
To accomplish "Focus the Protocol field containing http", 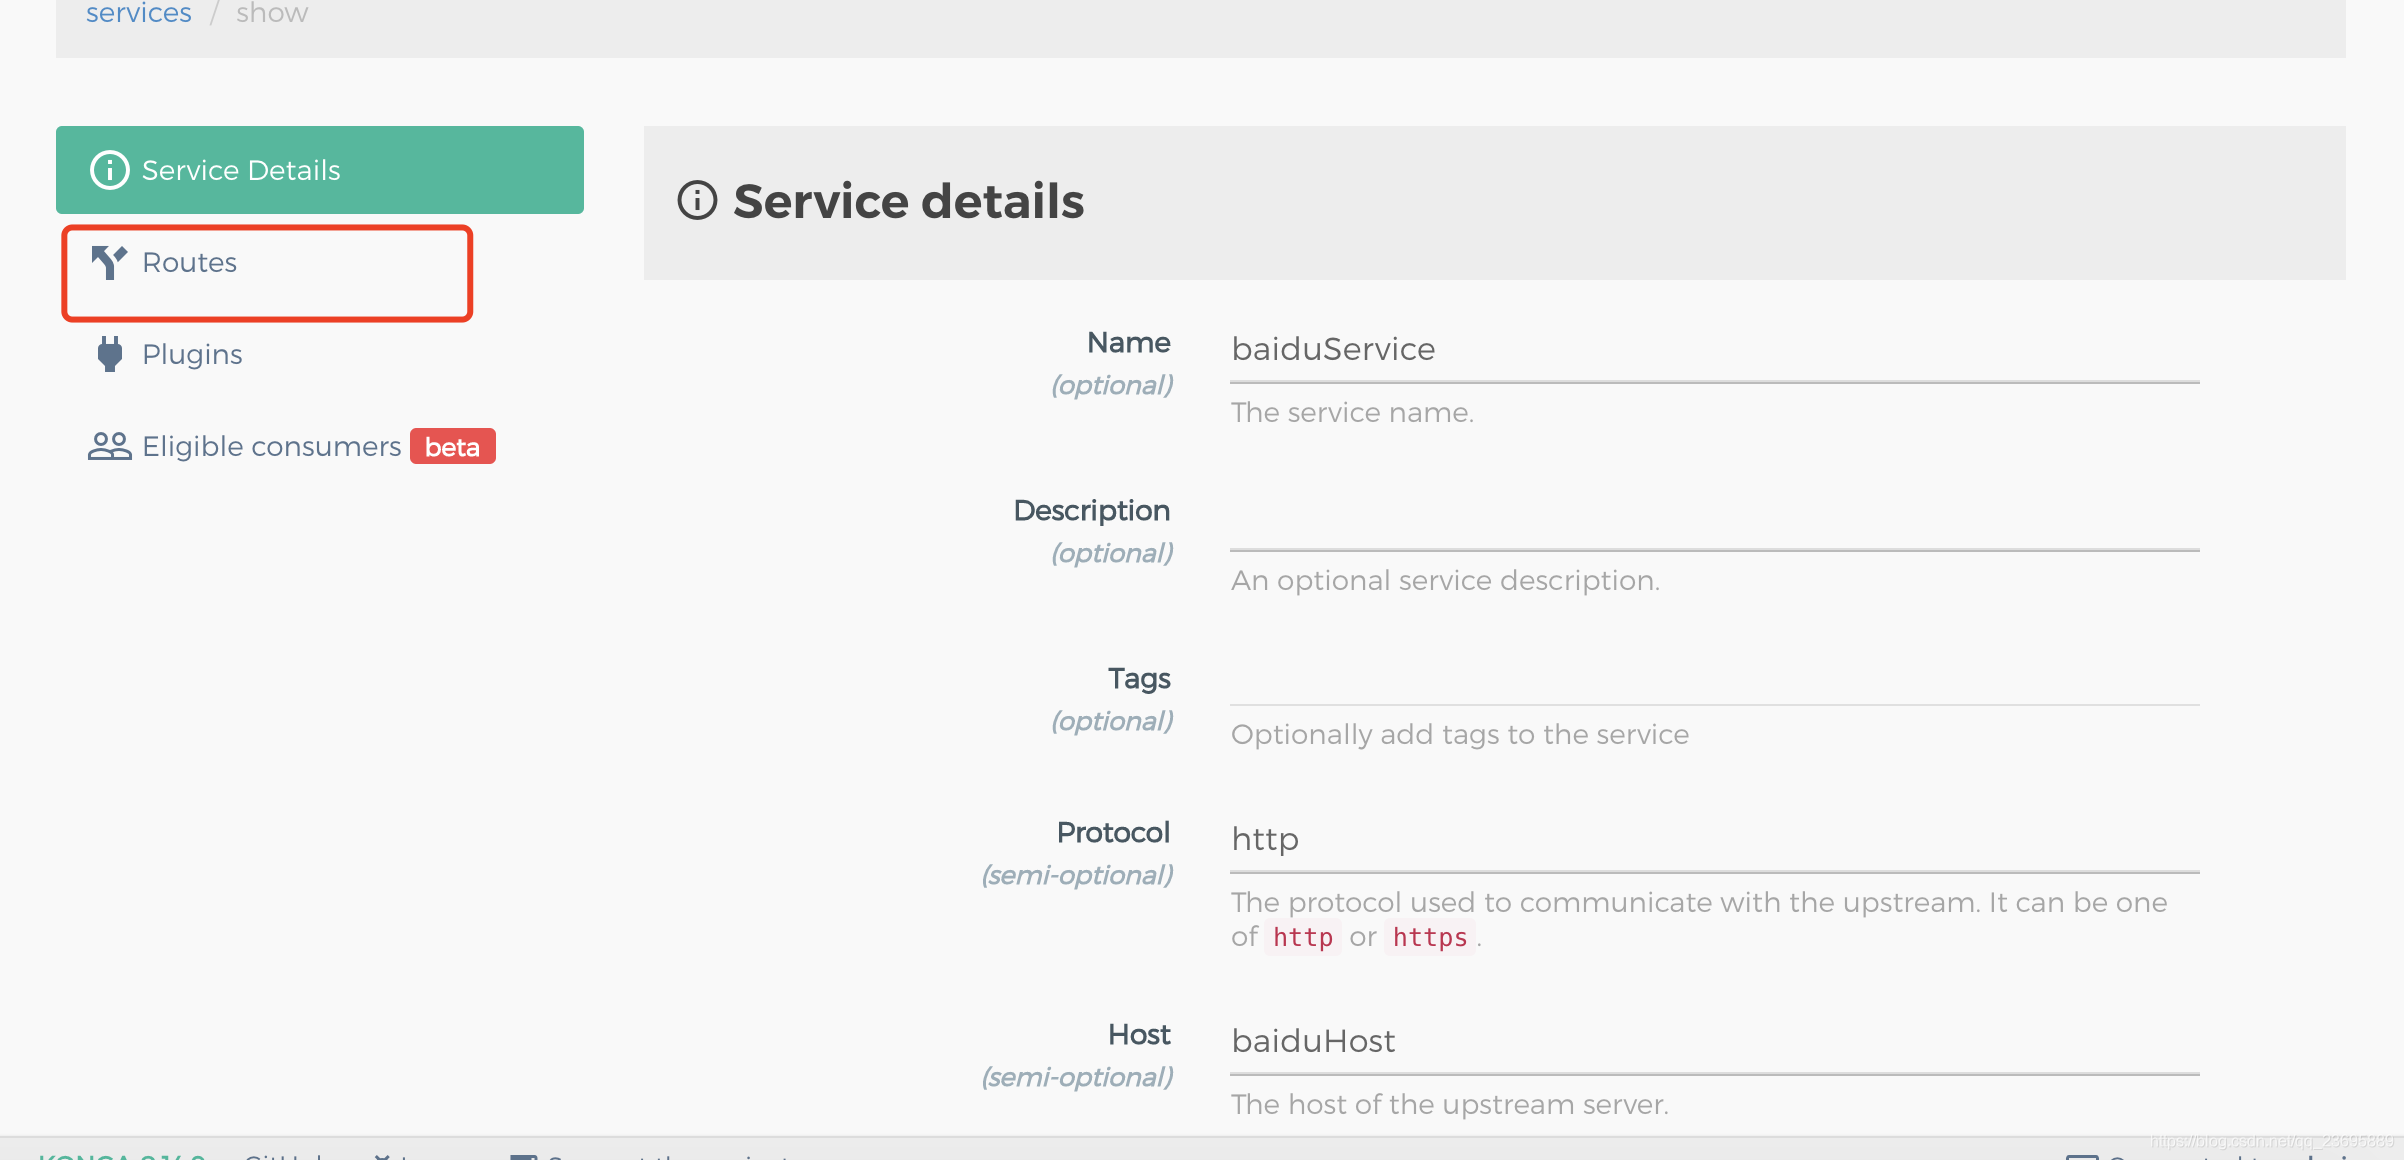I will click(x=1715, y=840).
